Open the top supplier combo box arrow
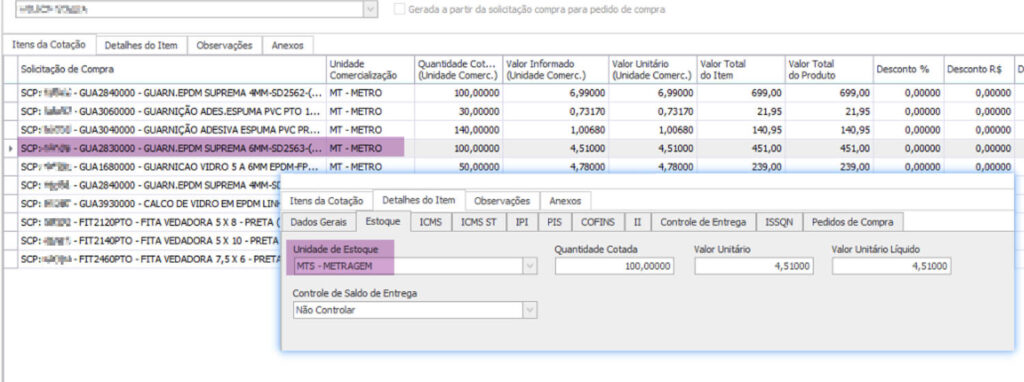Viewport: 1024px width, 382px height. point(370,10)
